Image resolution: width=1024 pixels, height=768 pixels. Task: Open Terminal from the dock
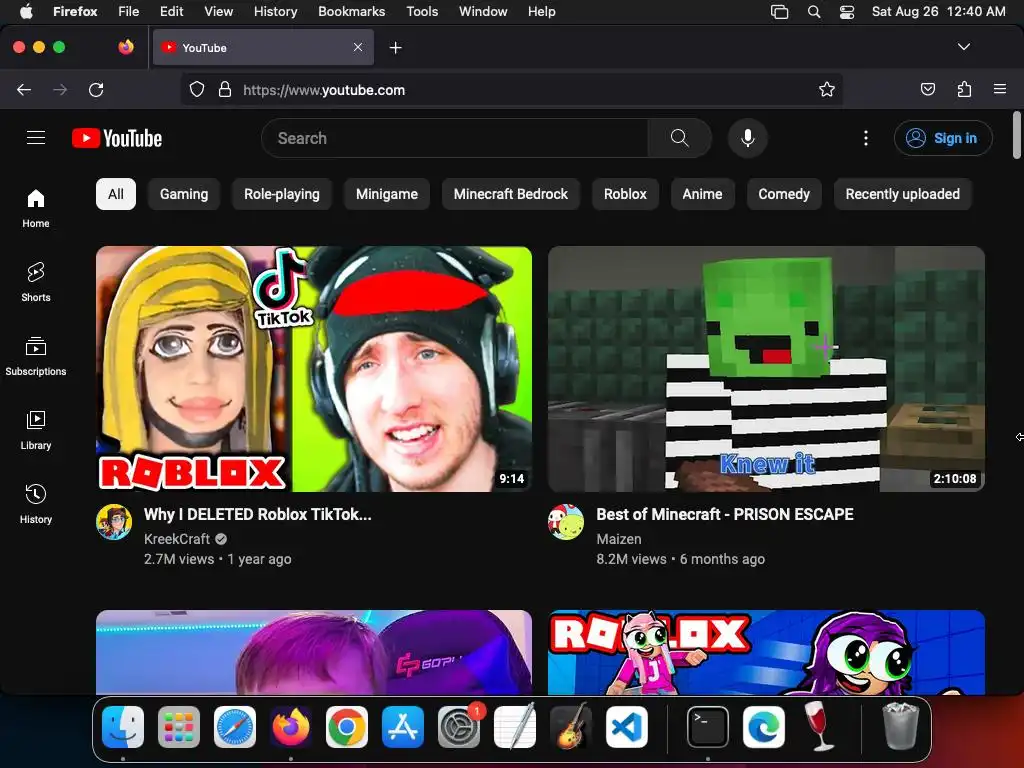(708, 727)
